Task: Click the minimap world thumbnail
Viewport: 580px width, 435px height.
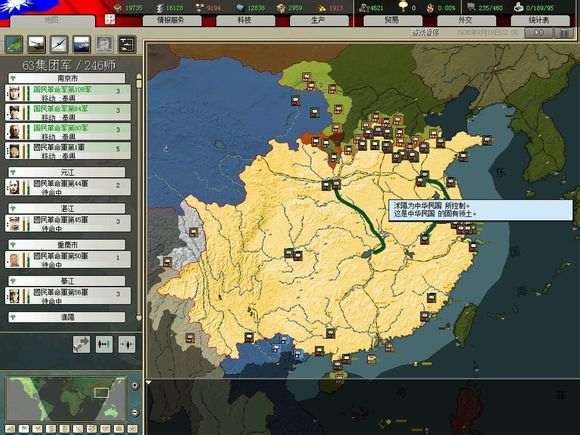Action: (x=67, y=399)
